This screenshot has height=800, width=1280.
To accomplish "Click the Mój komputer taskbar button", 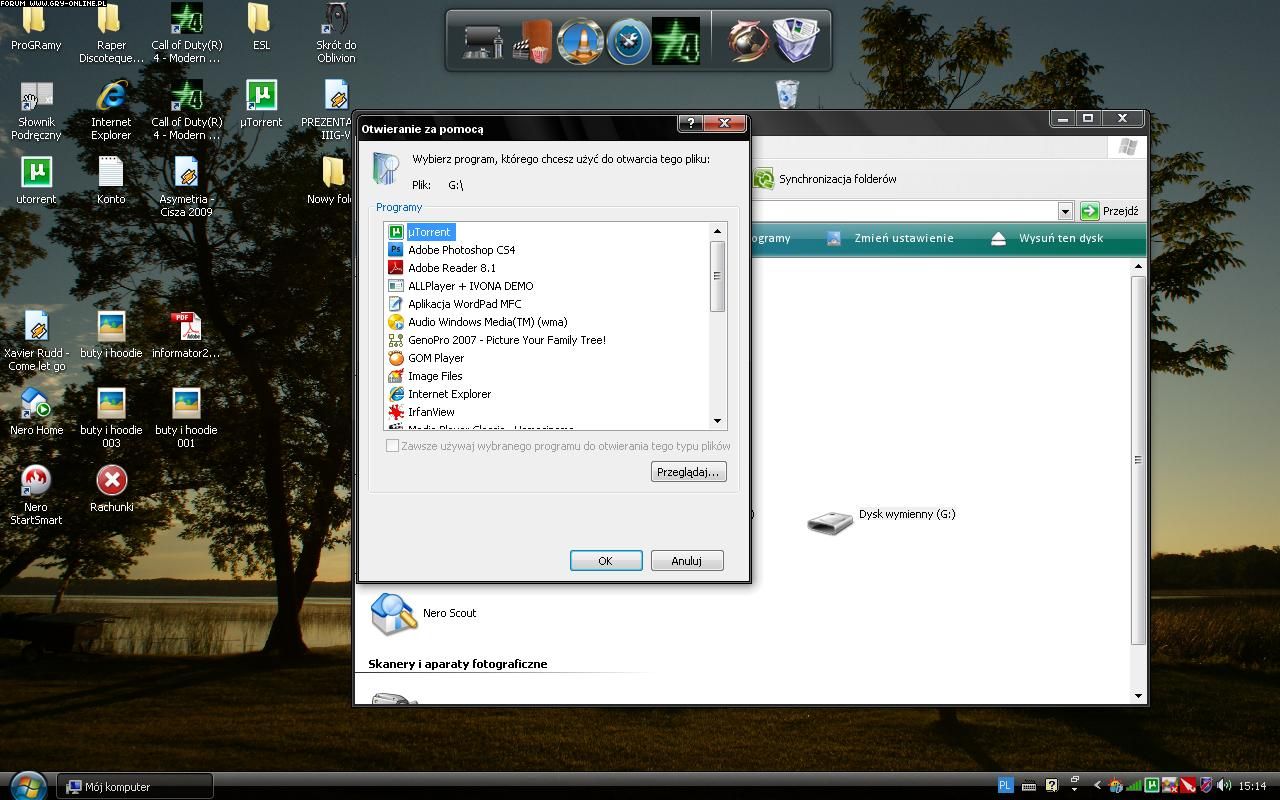I will (x=134, y=787).
